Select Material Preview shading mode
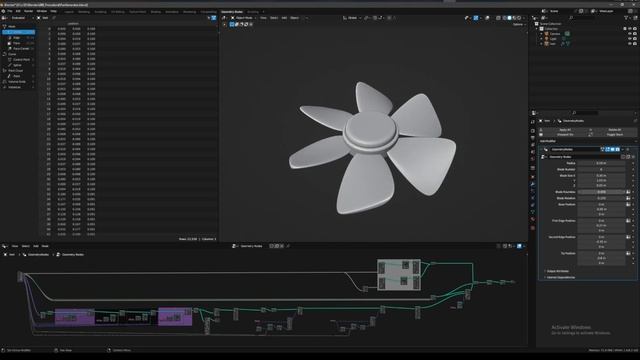The image size is (640, 360). click(514, 18)
